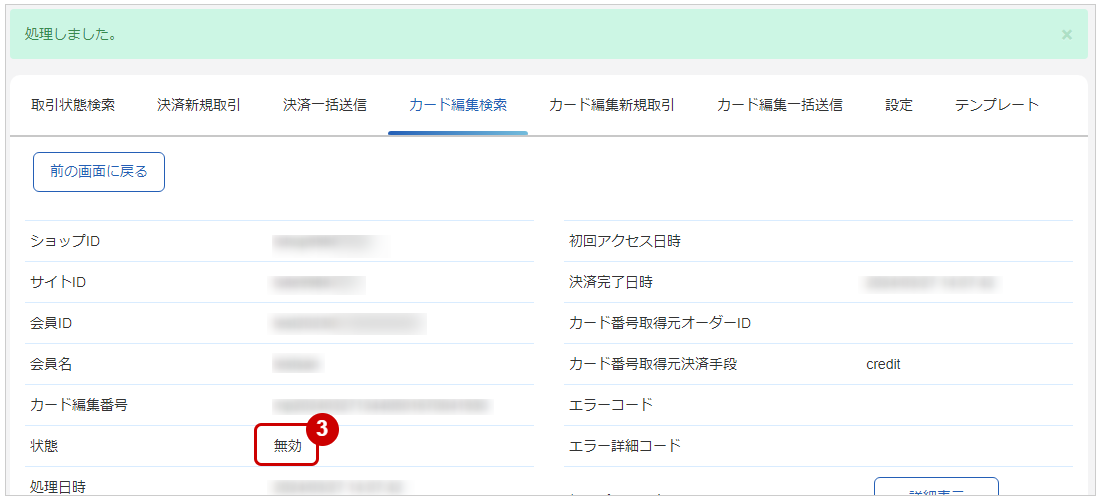Click the エラー詳細コード label
Screen dimensions: 1100x501
point(625,446)
